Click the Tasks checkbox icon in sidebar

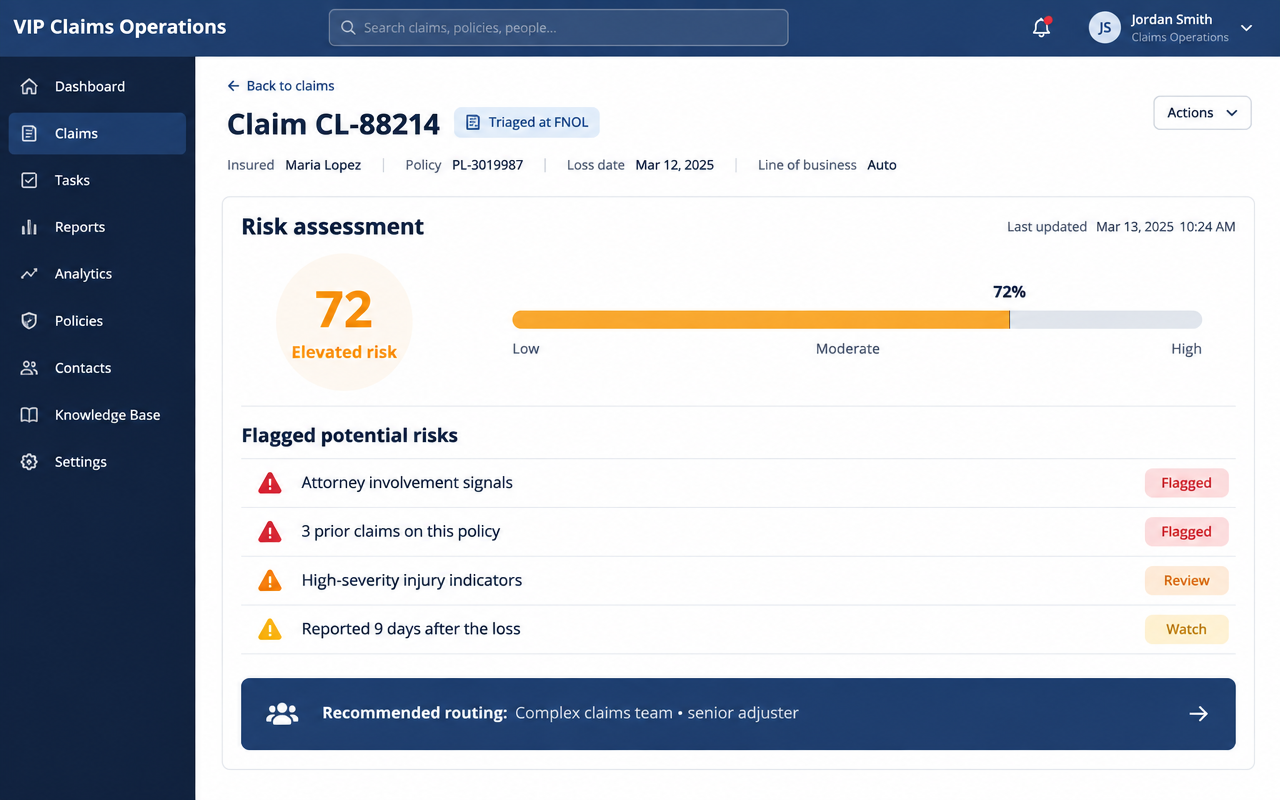click(29, 181)
